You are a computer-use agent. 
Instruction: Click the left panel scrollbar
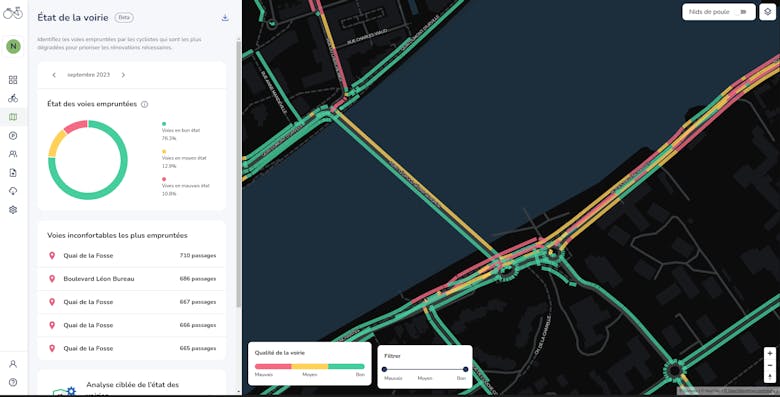point(238,174)
